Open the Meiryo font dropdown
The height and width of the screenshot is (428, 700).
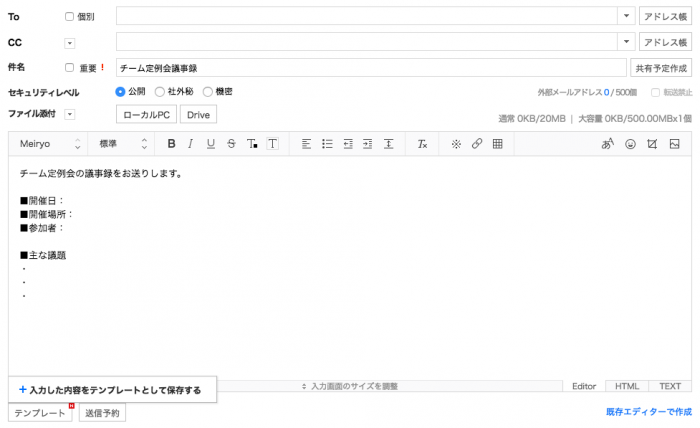pos(50,144)
